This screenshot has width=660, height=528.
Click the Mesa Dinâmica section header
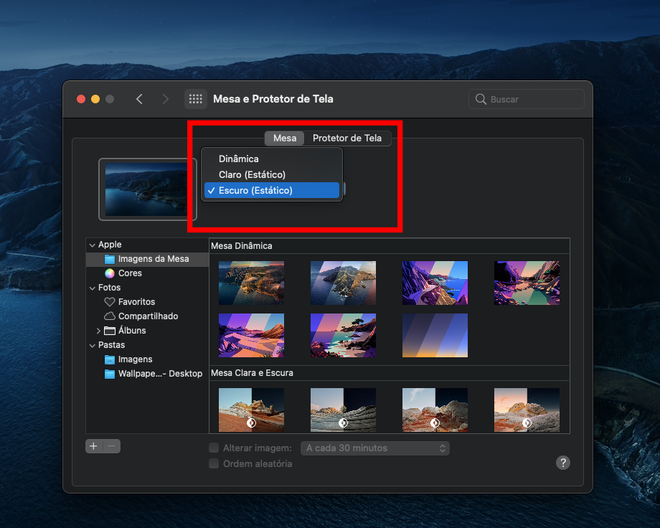pyautogui.click(x=242, y=246)
